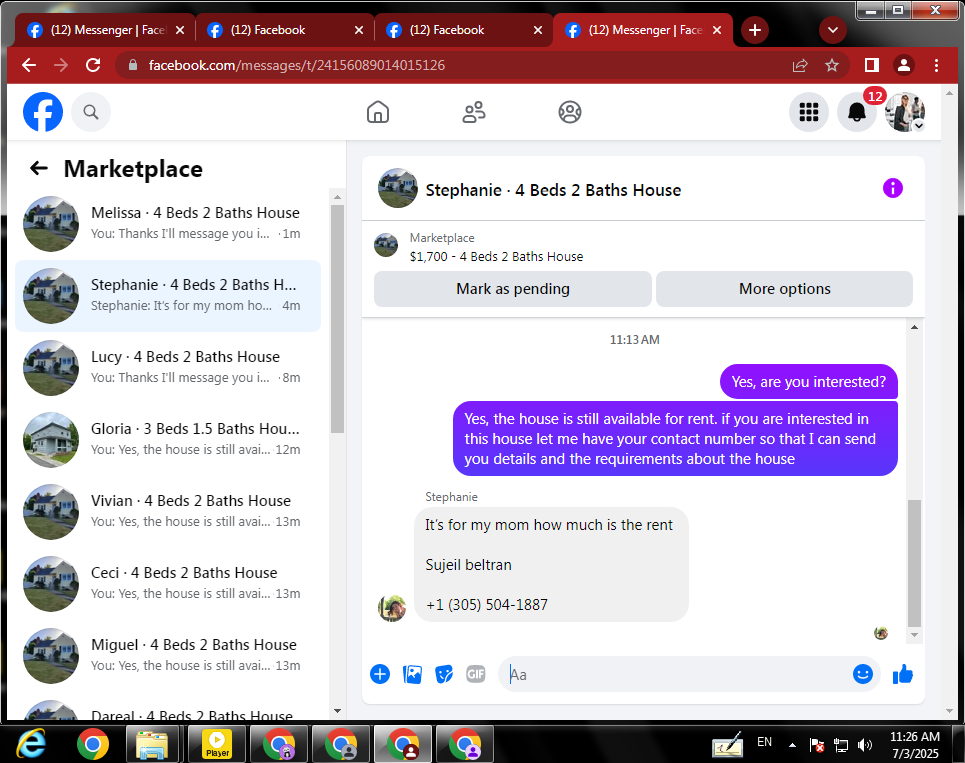This screenshot has width=965, height=763.
Task: Choose a sticker icon in composer
Action: point(444,674)
